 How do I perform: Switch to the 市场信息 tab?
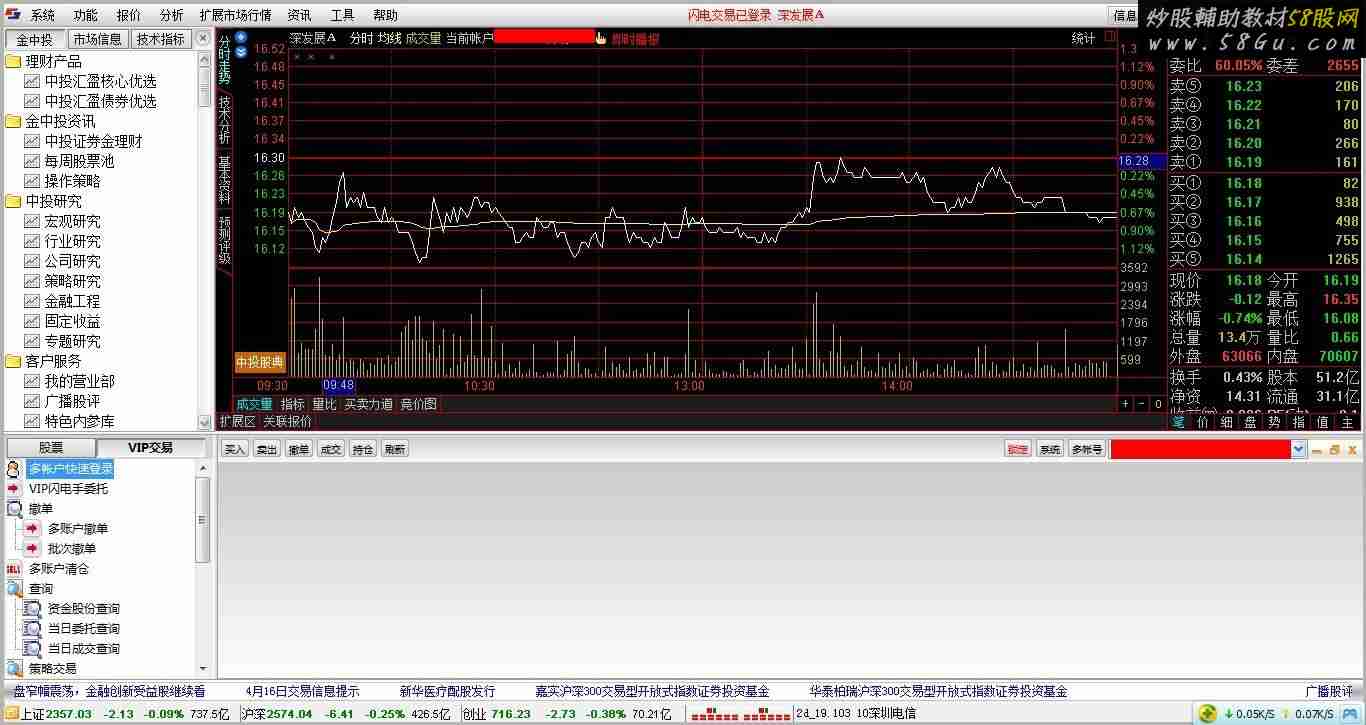97,39
